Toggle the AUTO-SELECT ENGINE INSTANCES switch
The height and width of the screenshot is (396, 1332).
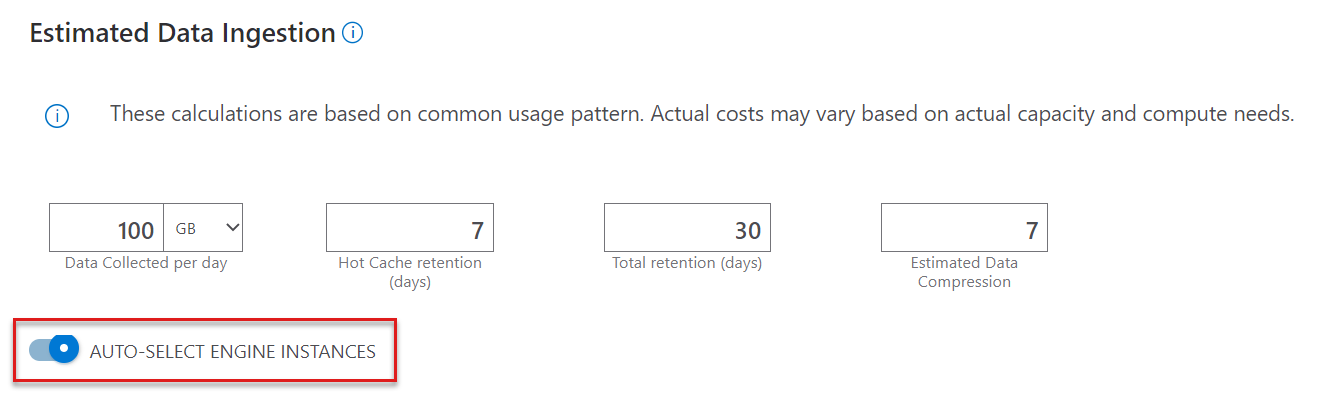coord(54,350)
